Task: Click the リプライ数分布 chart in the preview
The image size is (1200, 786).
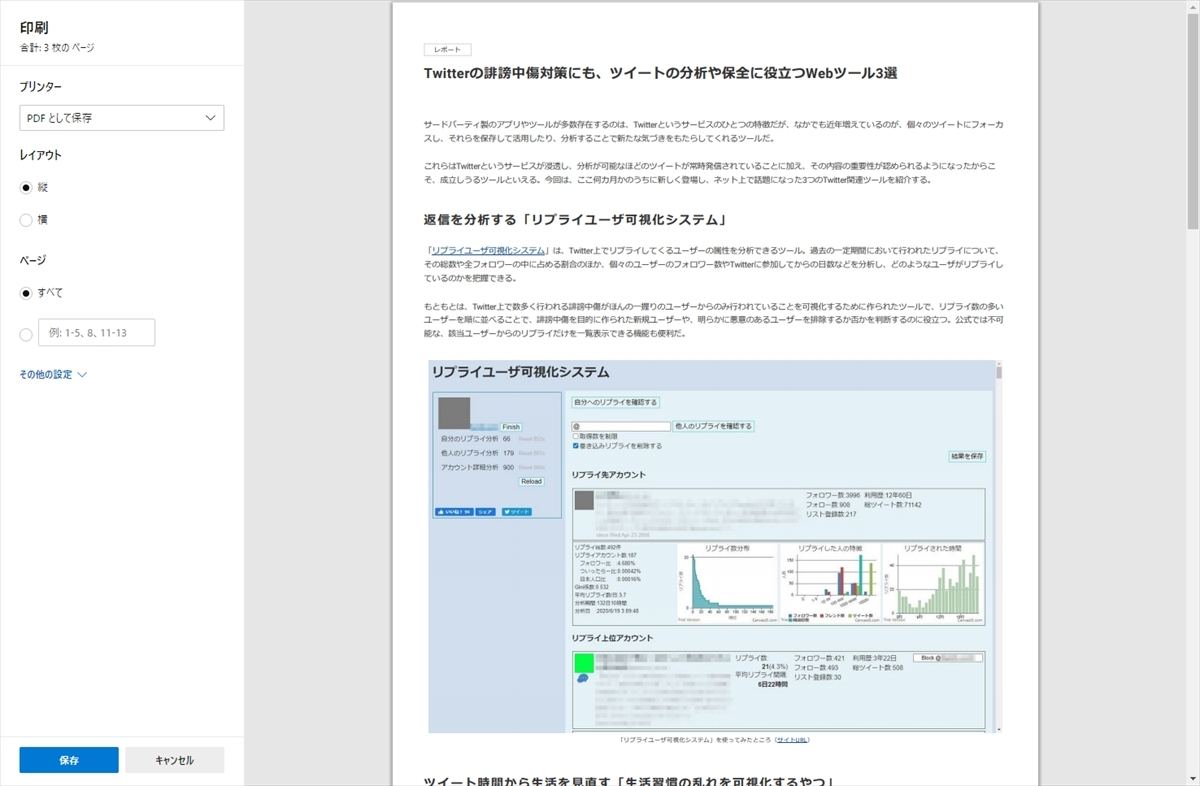Action: tap(729, 584)
